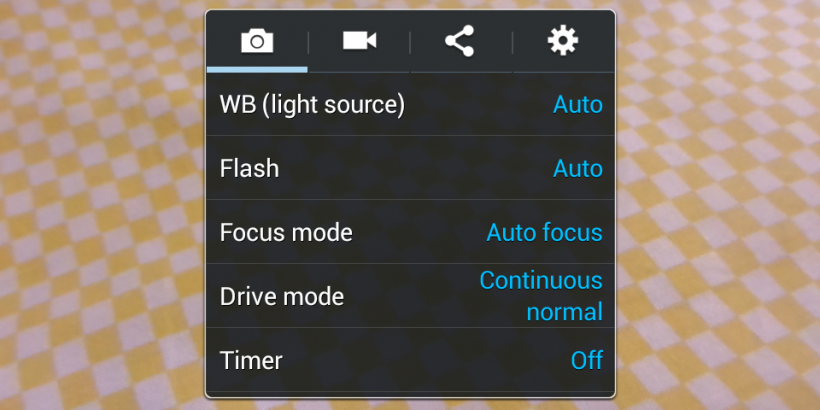Change white balance Auto value
The image size is (820, 410).
(x=578, y=104)
